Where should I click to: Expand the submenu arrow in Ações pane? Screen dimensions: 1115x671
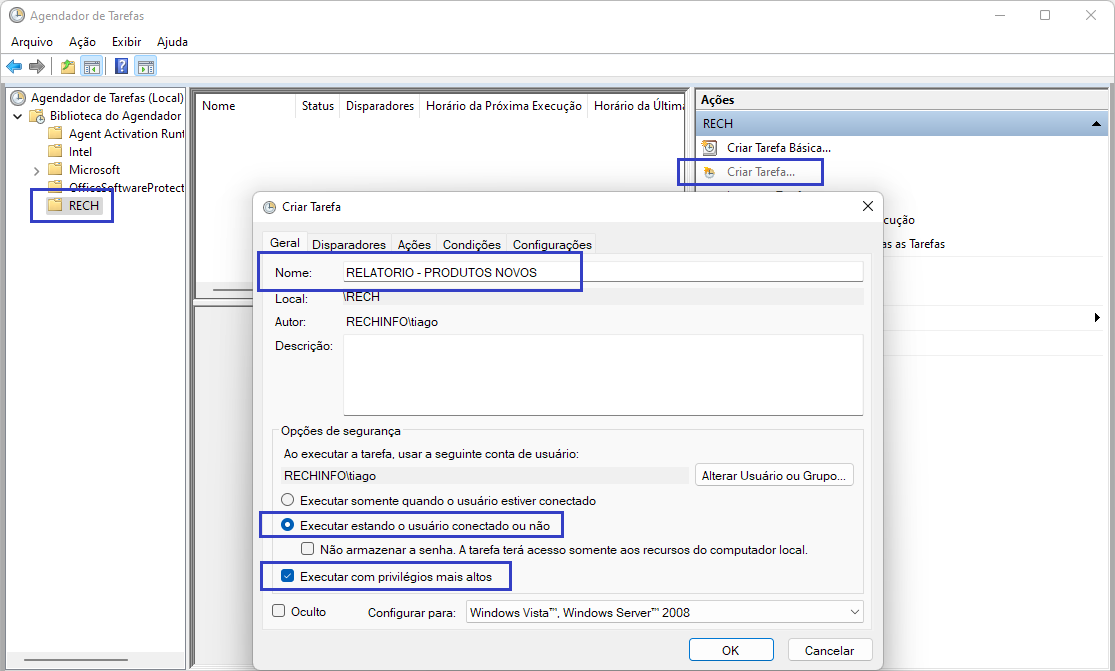coord(1097,318)
